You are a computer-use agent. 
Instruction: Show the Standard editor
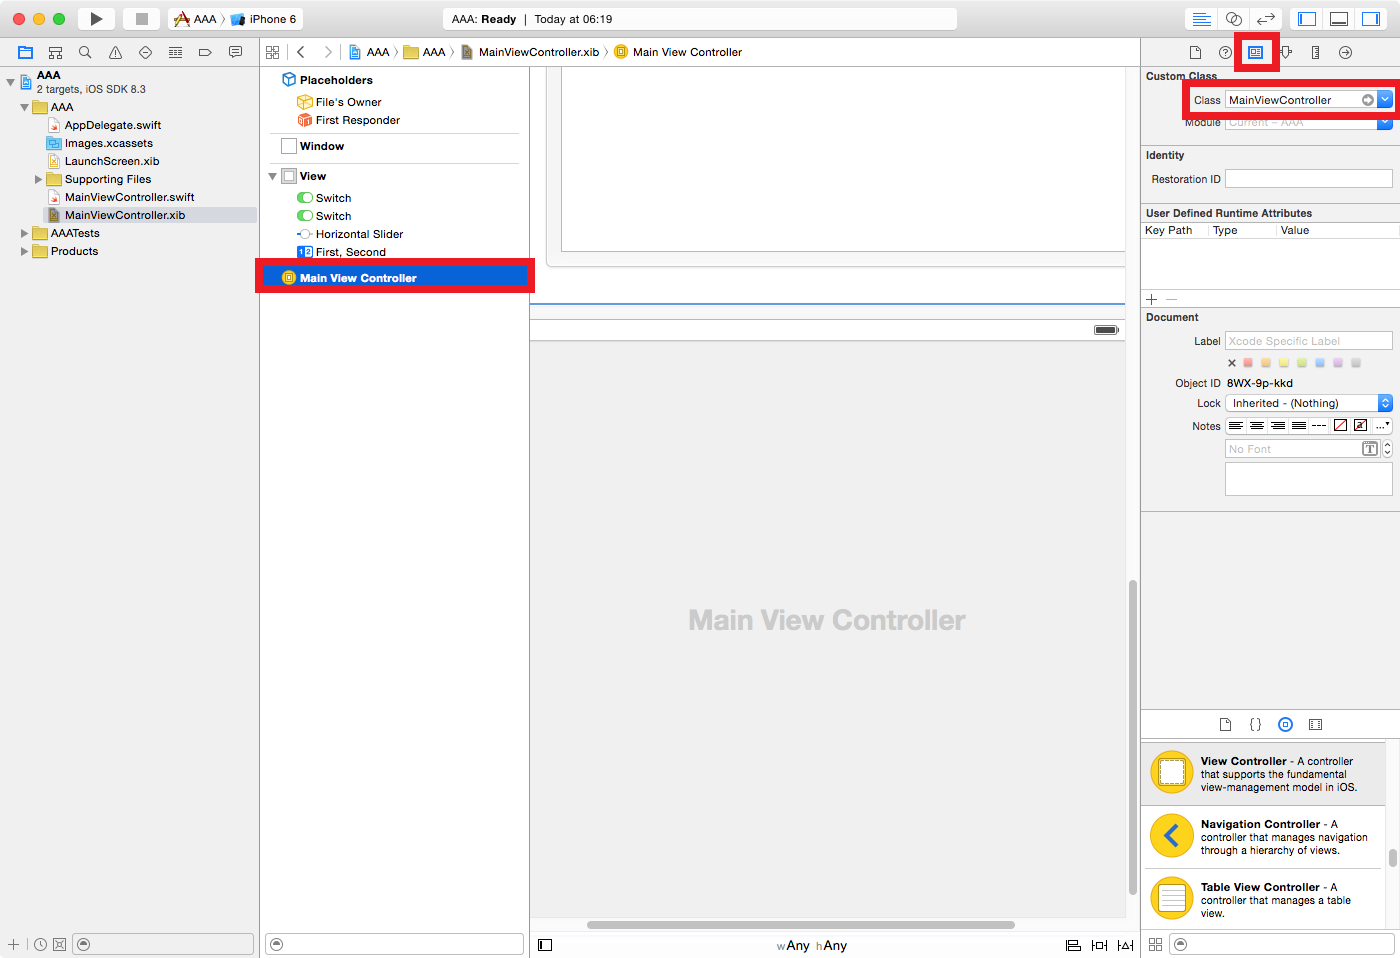coord(1202,19)
